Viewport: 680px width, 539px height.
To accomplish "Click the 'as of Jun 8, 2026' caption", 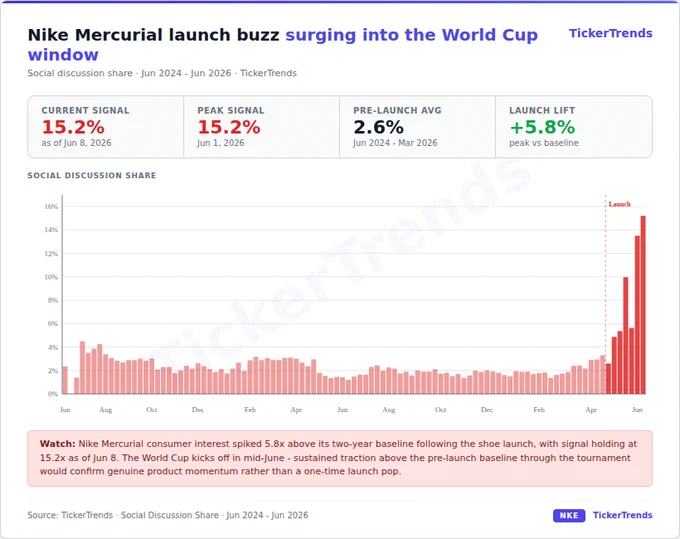I will (76, 143).
